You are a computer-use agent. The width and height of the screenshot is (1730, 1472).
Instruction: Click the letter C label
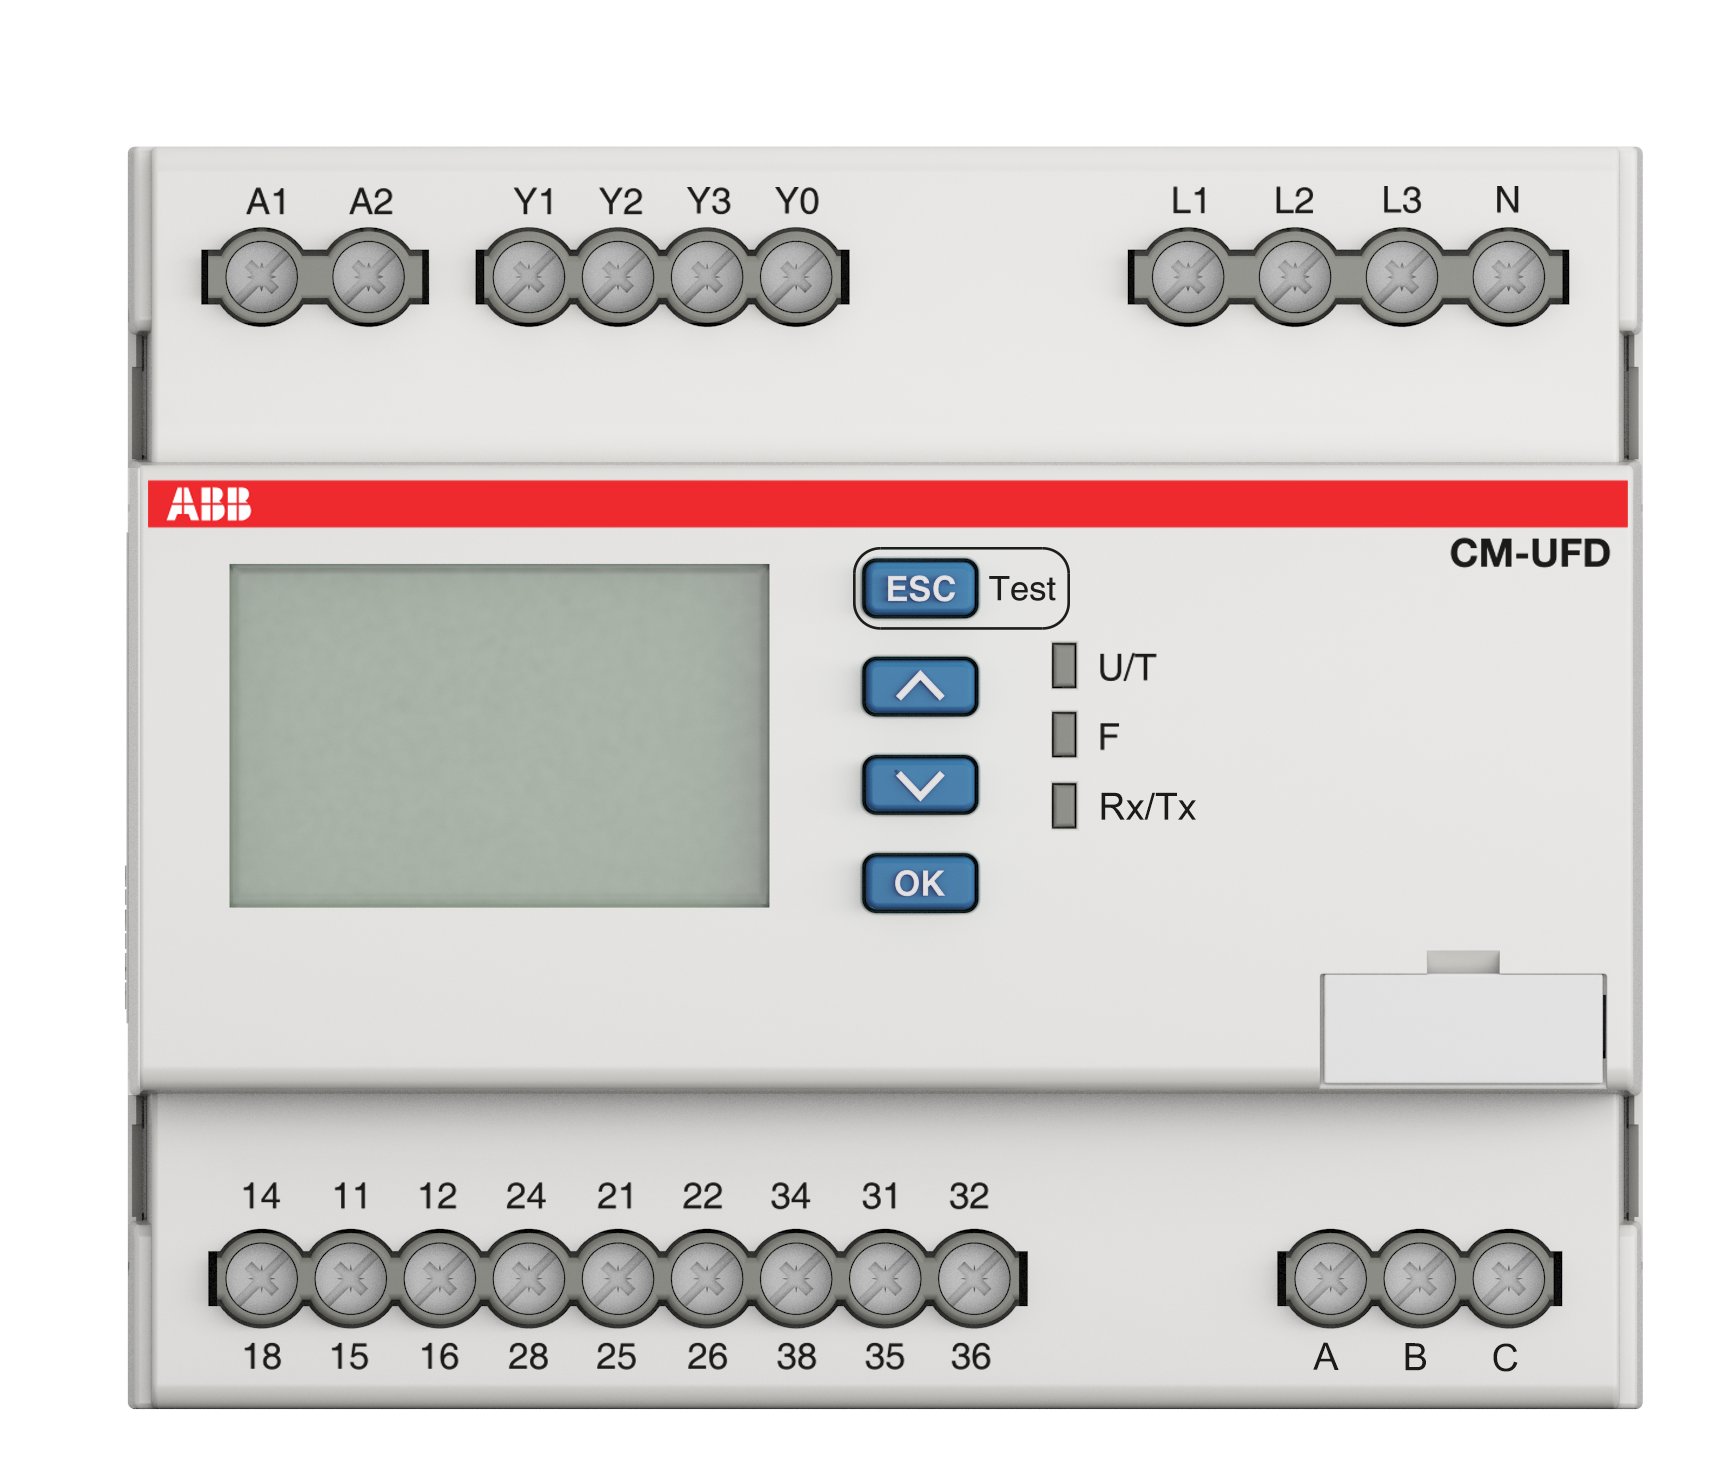(1505, 1358)
